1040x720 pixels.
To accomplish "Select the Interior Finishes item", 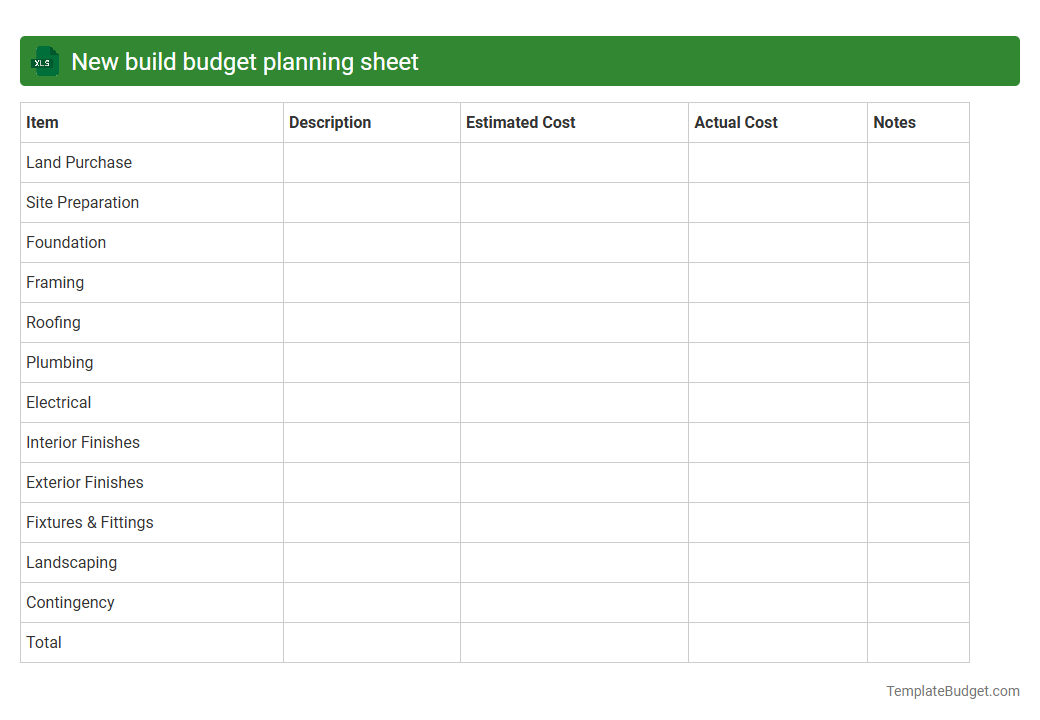I will pos(83,442).
